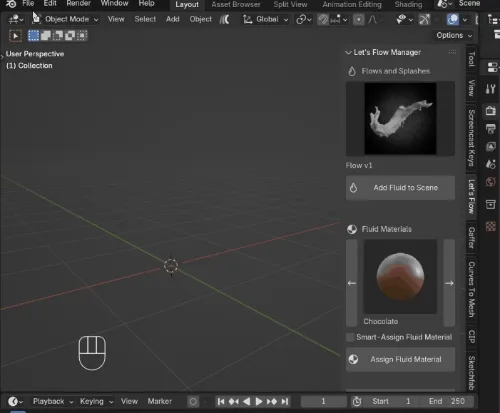This screenshot has height=413, width=500.
Task: Open the Curves To Mesh sidebar tab
Action: 471,289
